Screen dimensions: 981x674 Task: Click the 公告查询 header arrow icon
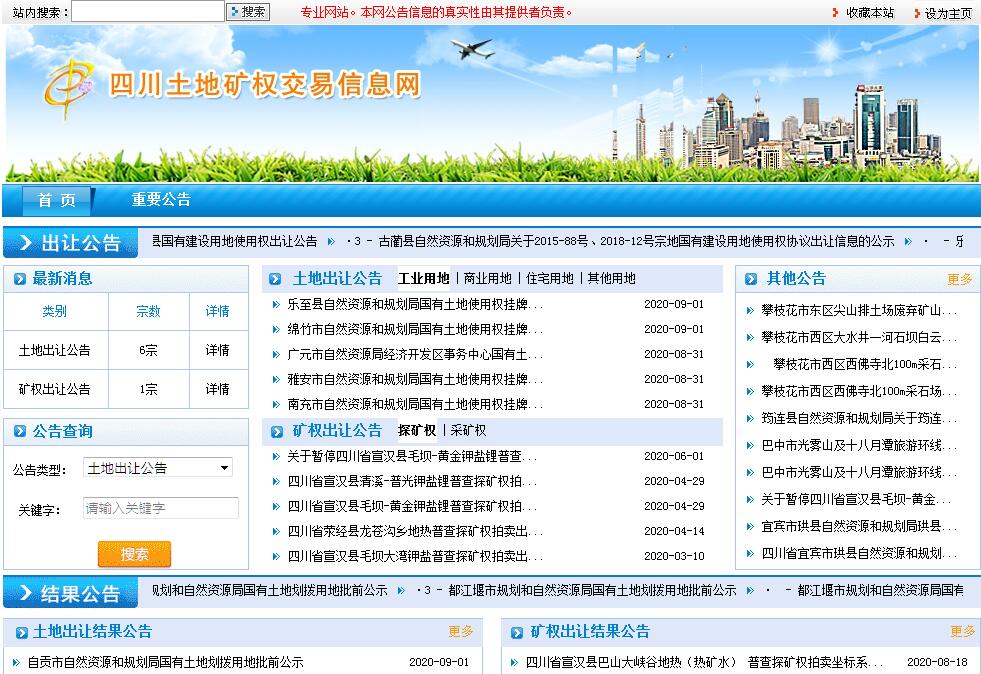click(x=20, y=432)
